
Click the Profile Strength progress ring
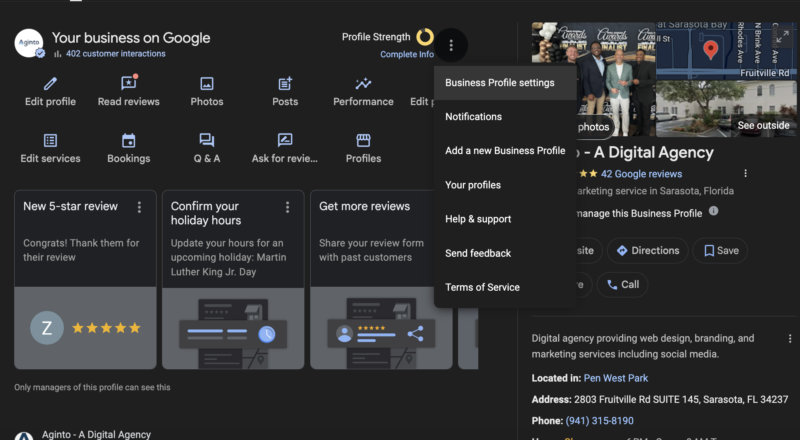click(424, 37)
